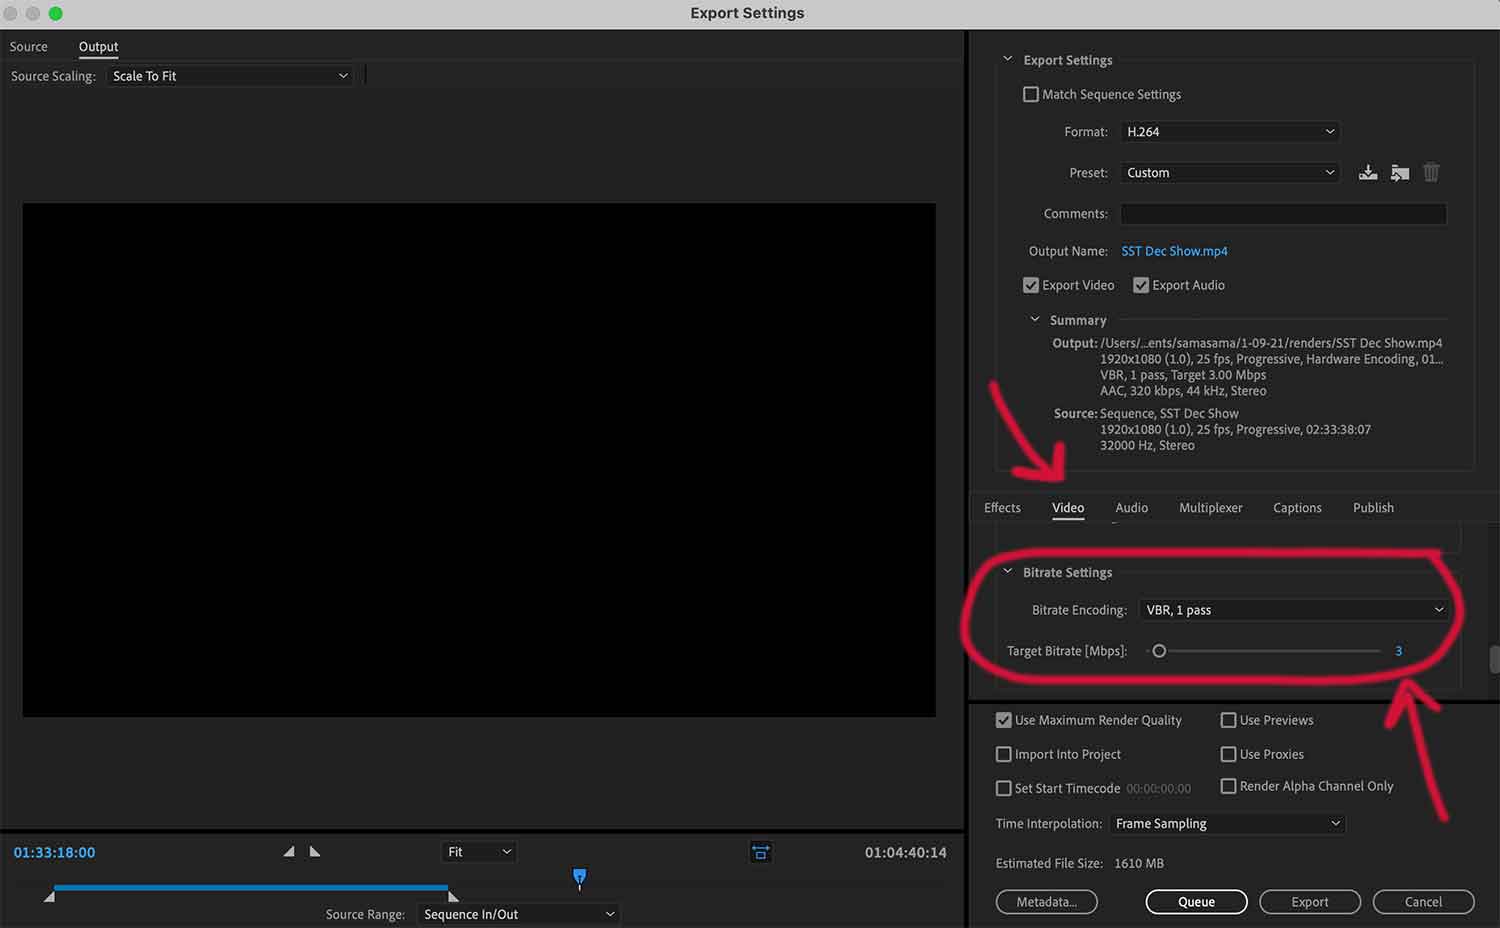This screenshot has width=1500, height=928.
Task: Enable Match Sequence Settings
Action: click(1031, 94)
